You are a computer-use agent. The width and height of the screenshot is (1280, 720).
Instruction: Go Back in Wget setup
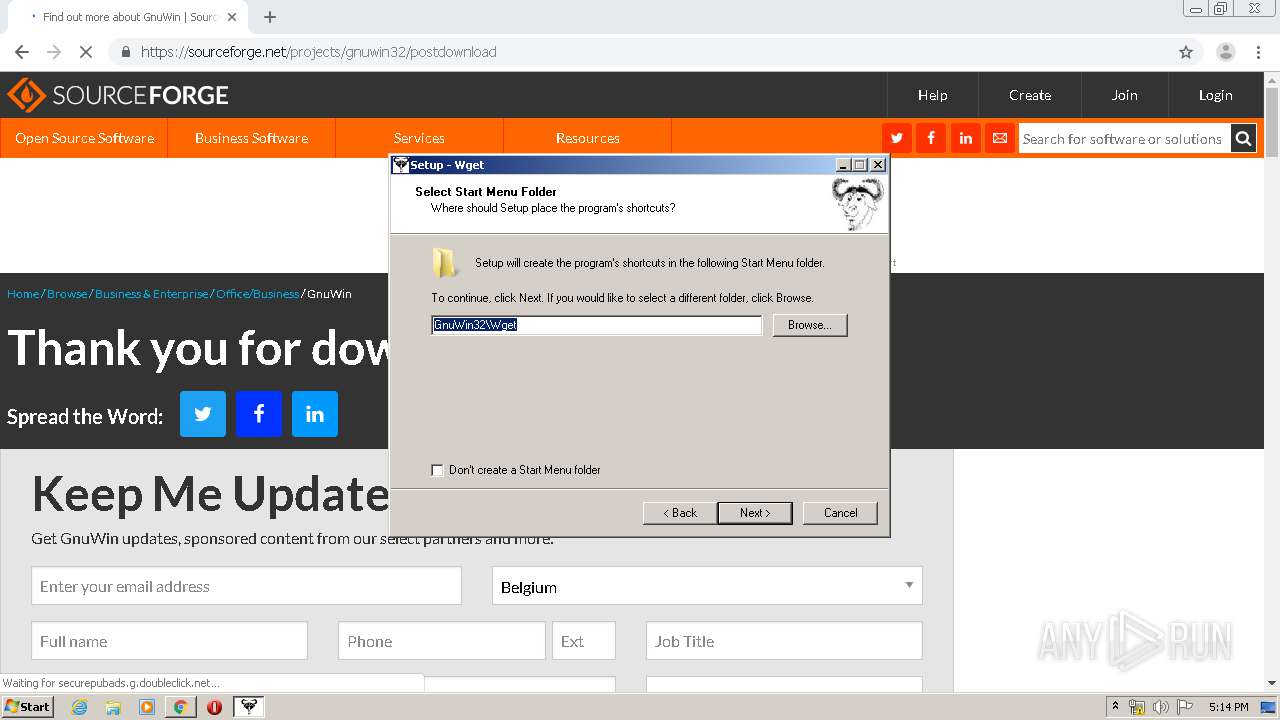coord(679,513)
